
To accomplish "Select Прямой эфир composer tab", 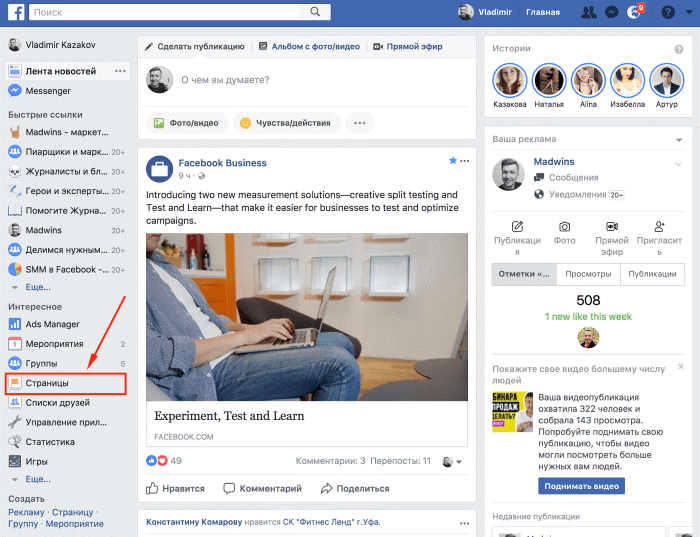I will pos(408,46).
